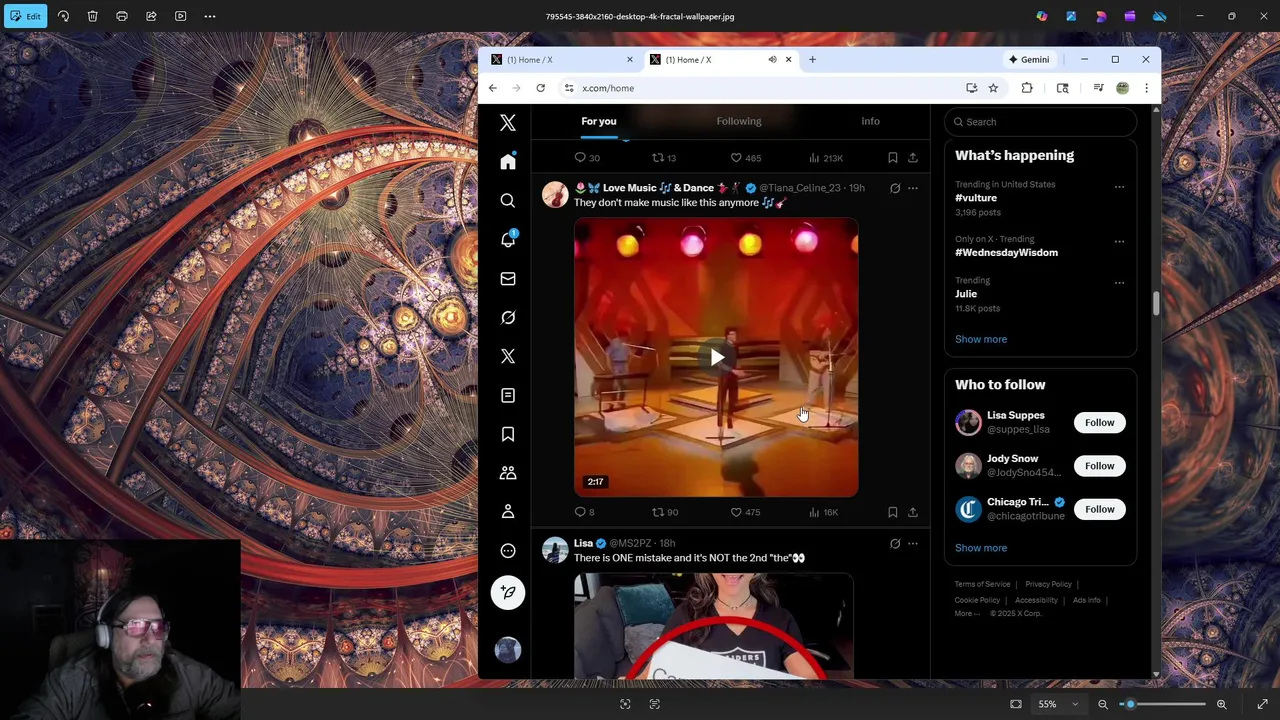
Task: Open Edit mode in the Photos toolbar
Action: coord(25,16)
